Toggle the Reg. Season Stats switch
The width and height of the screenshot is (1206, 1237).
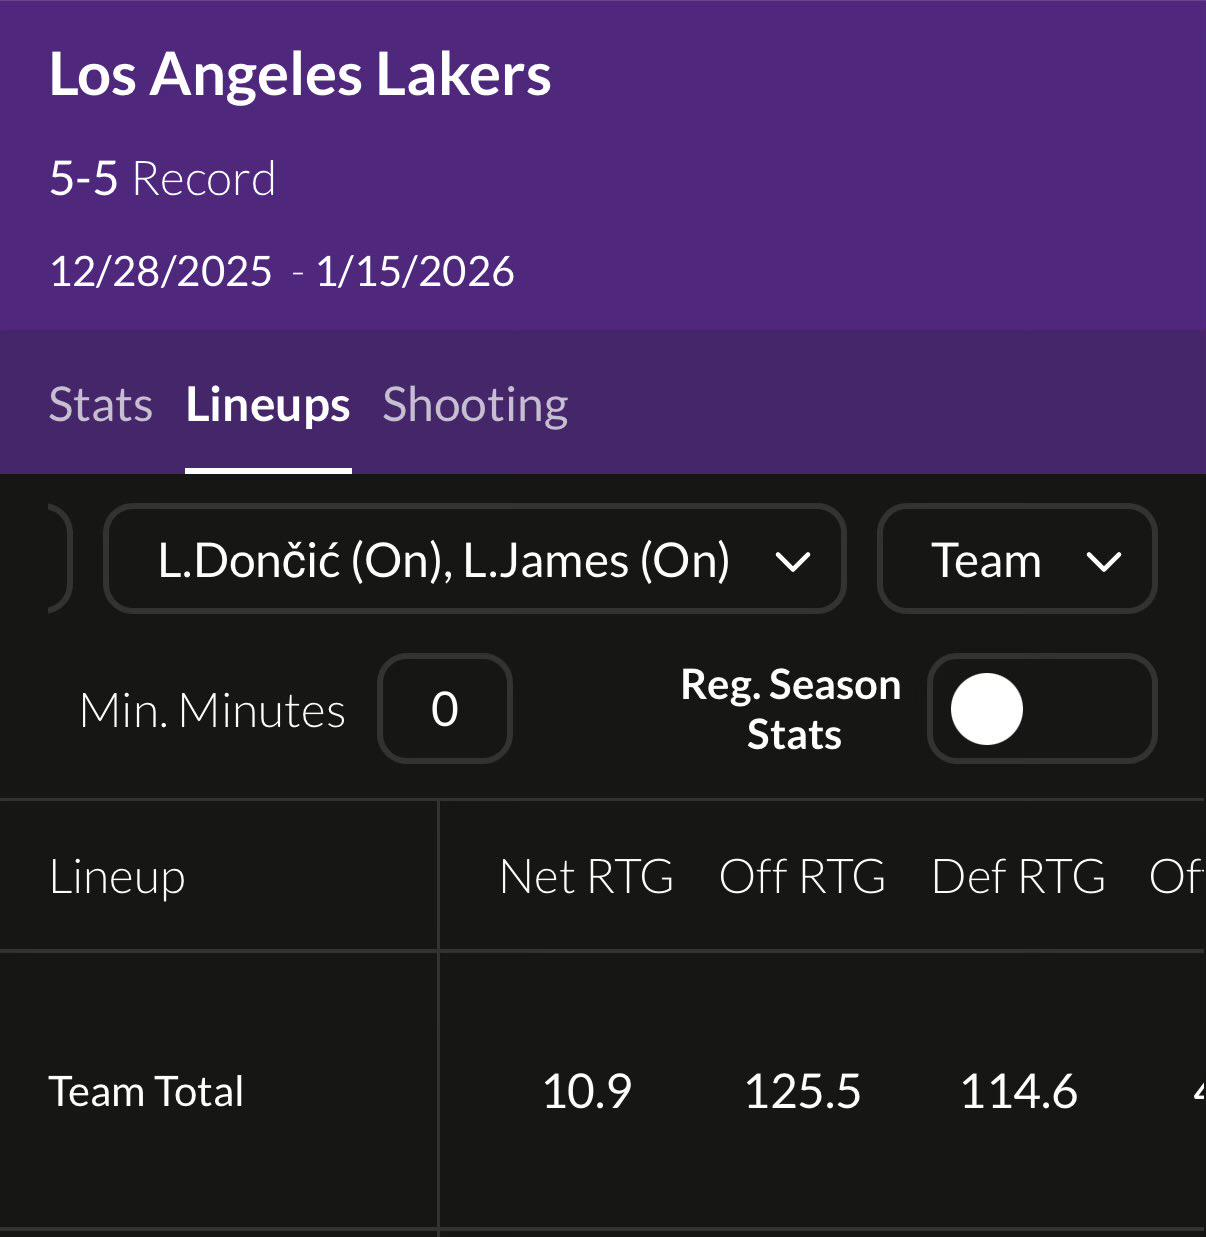pos(1041,709)
